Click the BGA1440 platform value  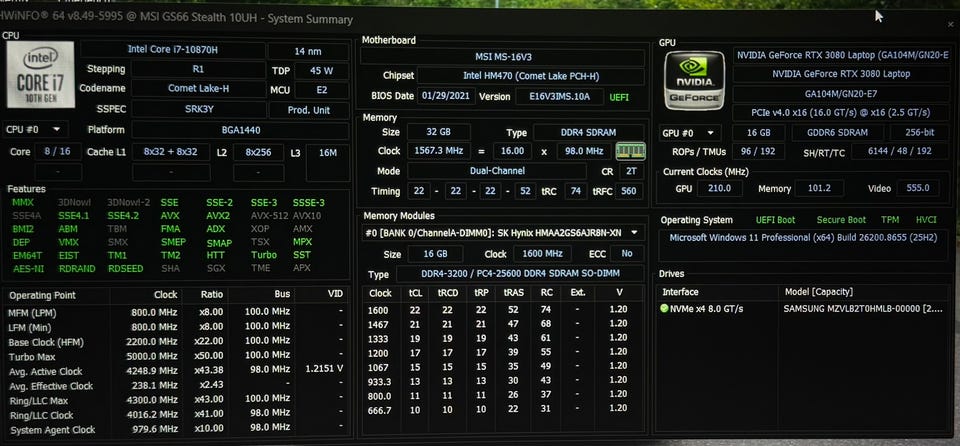(241, 130)
